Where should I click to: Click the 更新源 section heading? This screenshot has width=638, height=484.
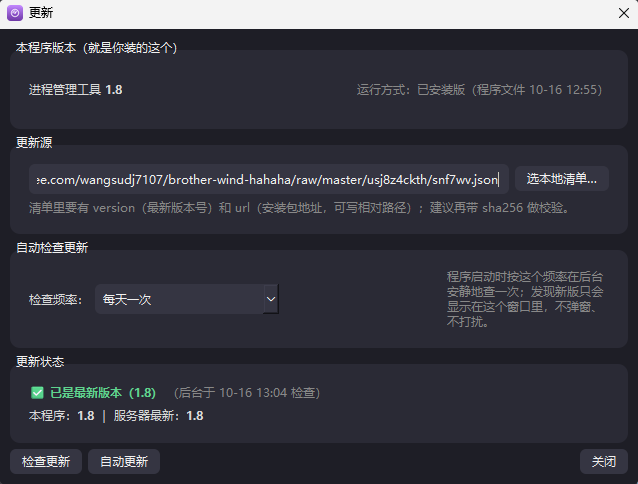tap(34, 142)
